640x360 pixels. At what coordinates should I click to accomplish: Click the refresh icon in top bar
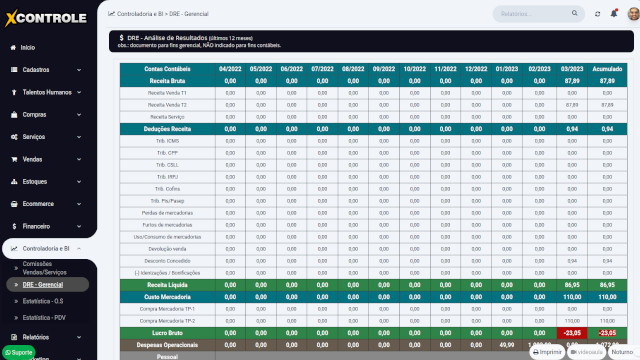[x=597, y=14]
